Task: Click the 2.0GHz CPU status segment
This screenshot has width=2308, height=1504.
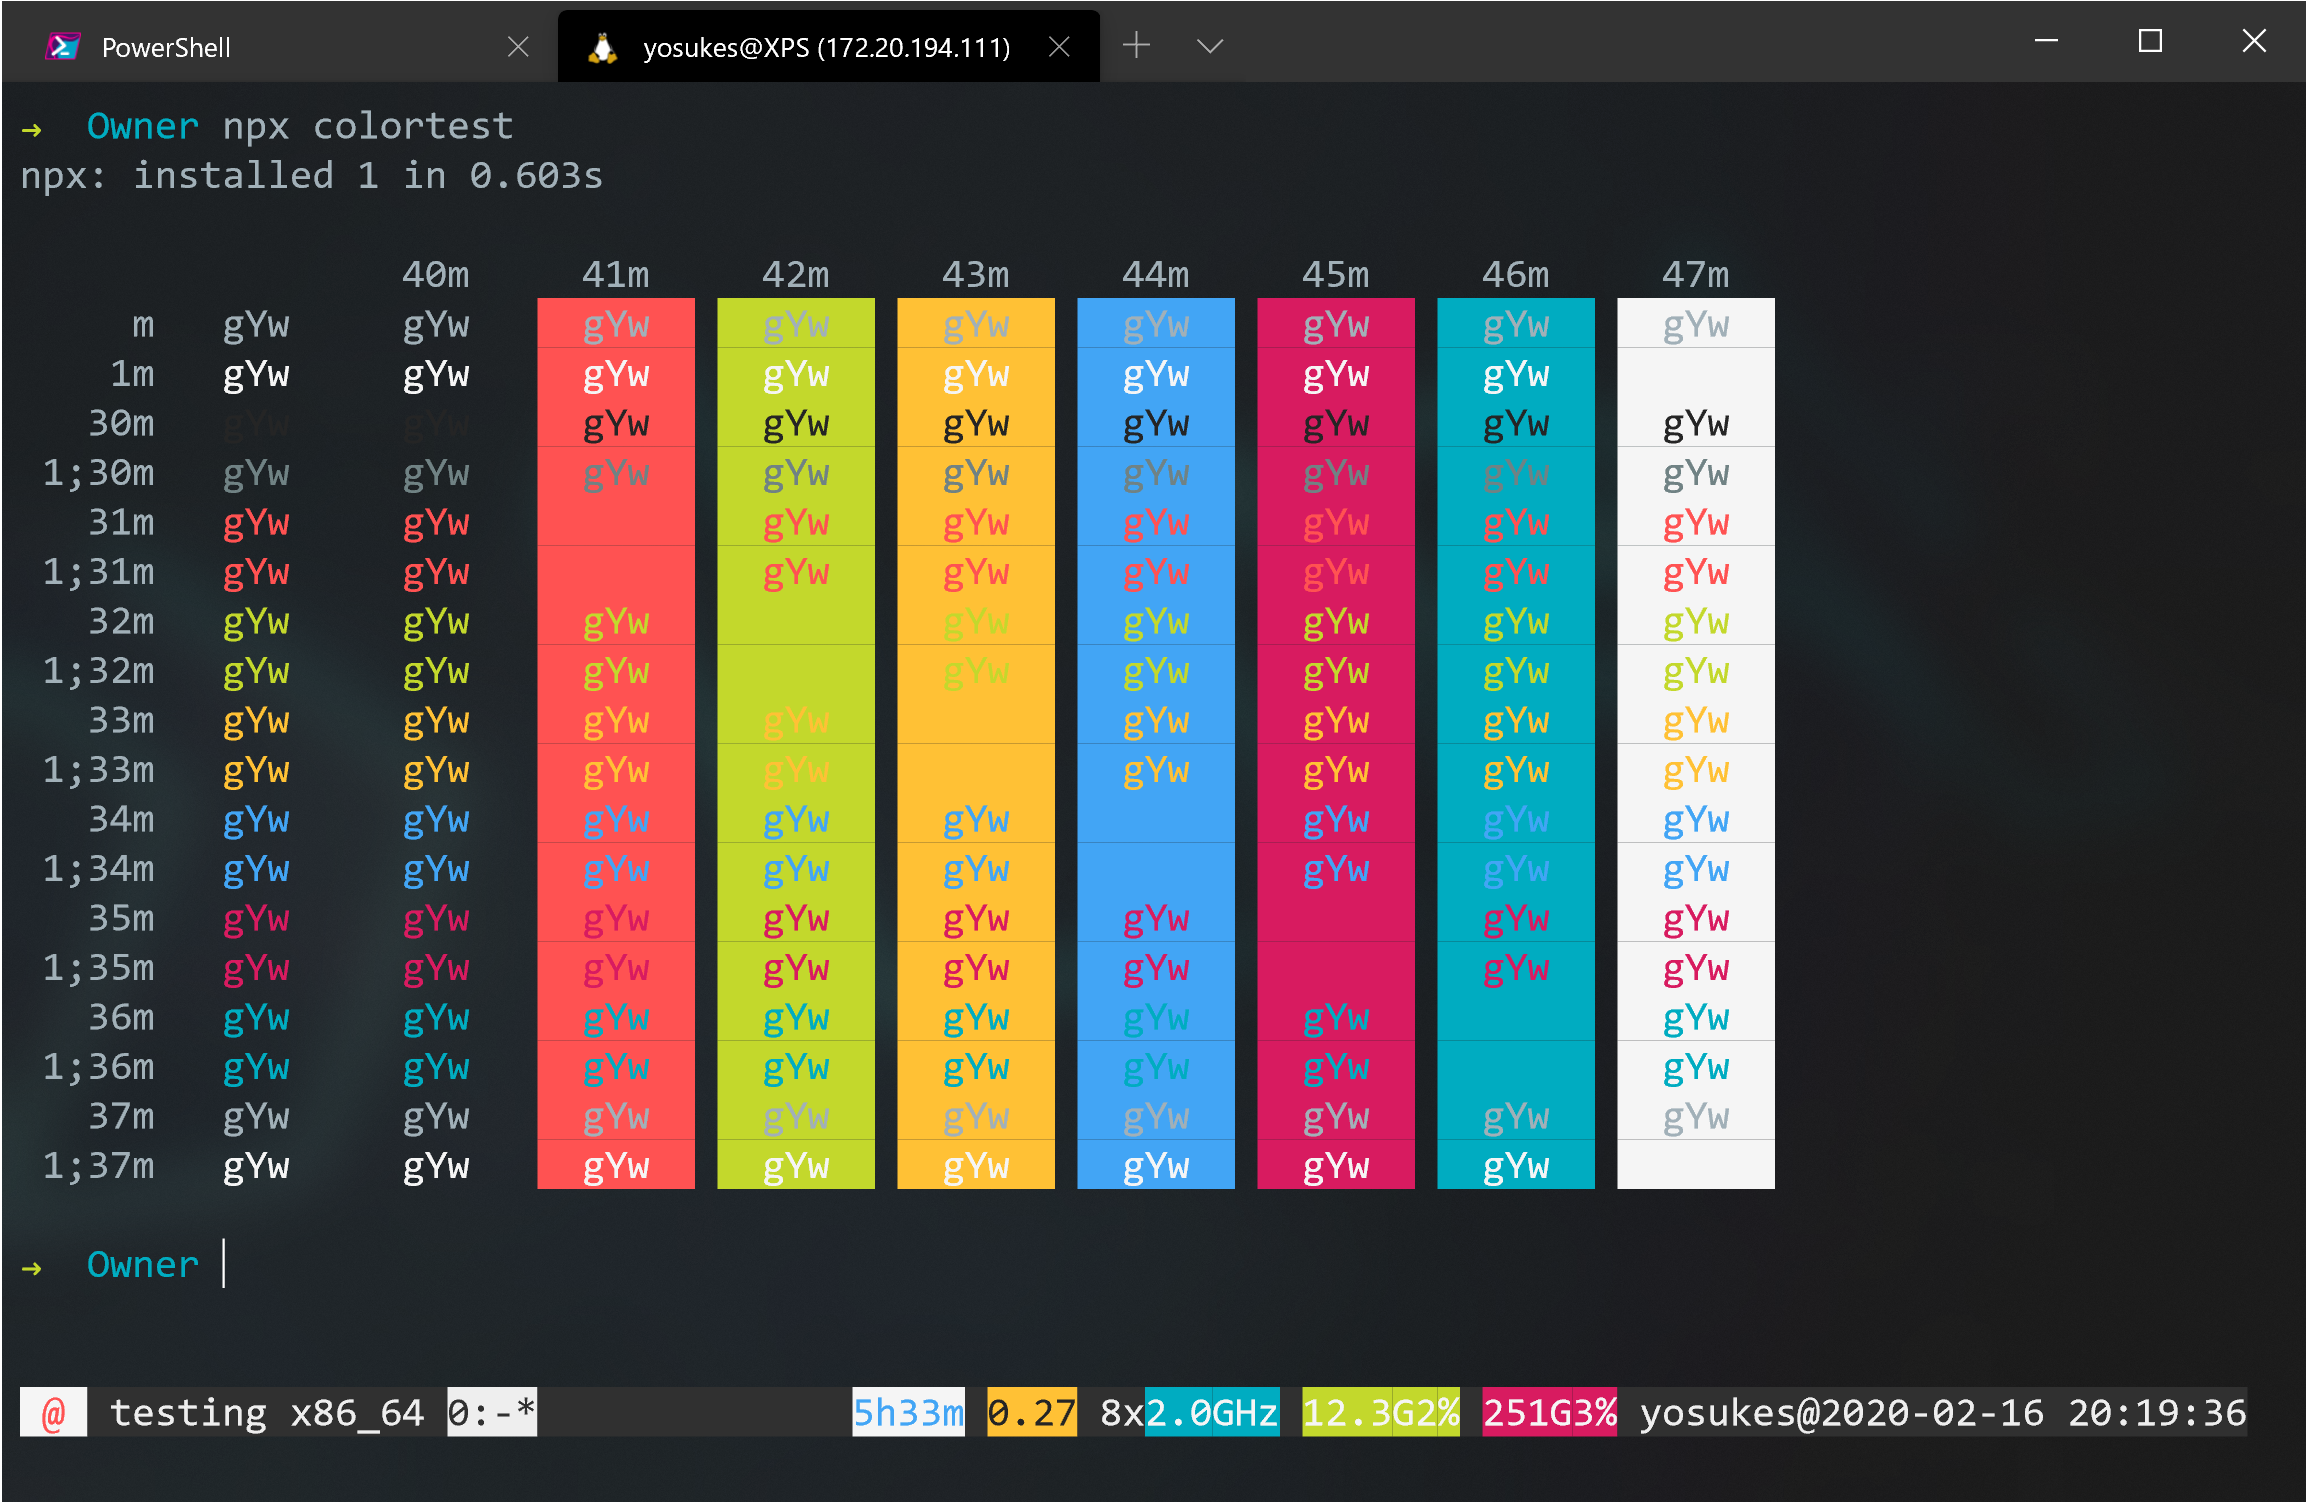Action: tap(1212, 1412)
